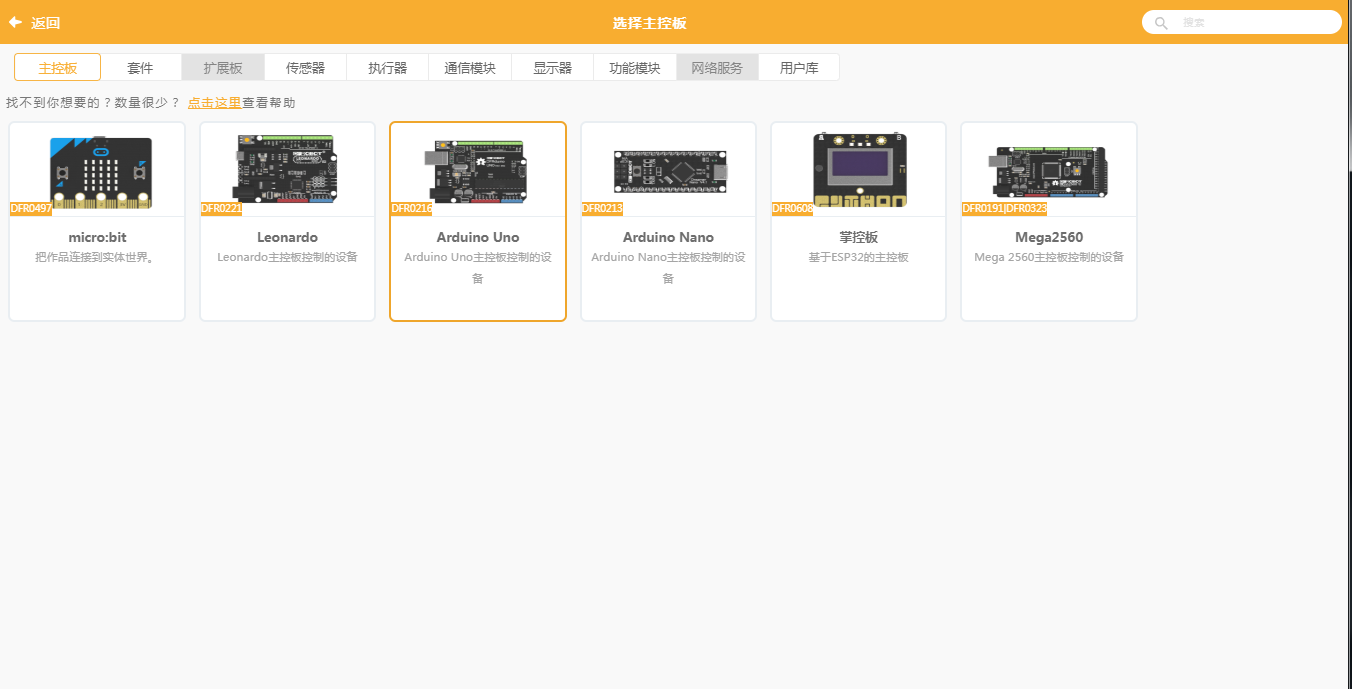Open the 显示器 tab

click(553, 68)
